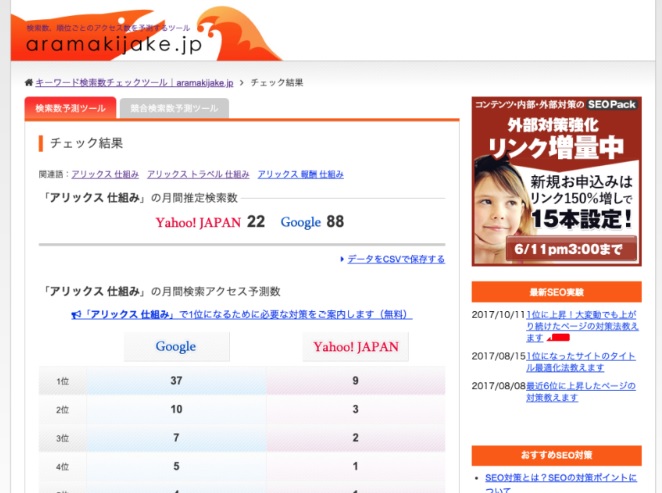Click the Yahoo! JAPAN logo in monthly search count
This screenshot has height=493, width=662.
(198, 222)
